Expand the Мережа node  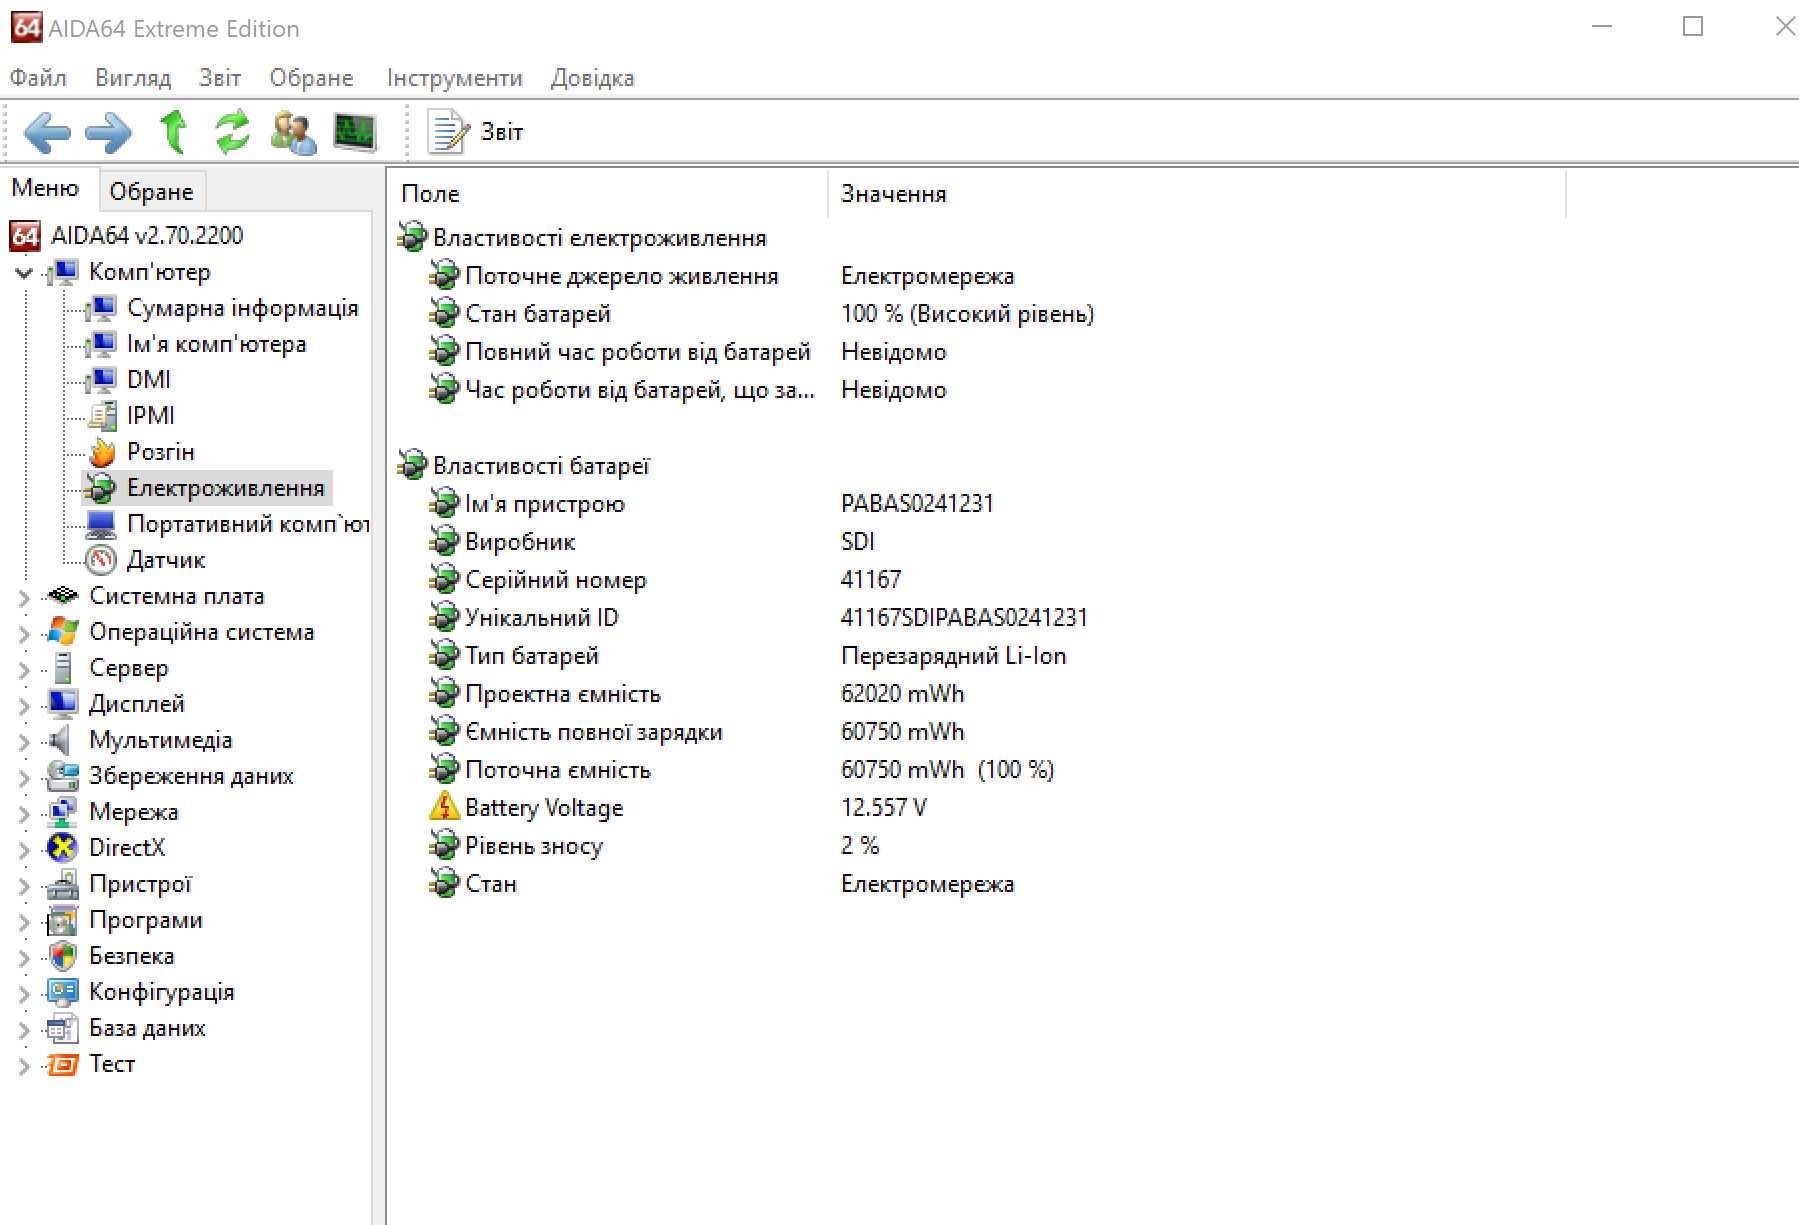(24, 814)
